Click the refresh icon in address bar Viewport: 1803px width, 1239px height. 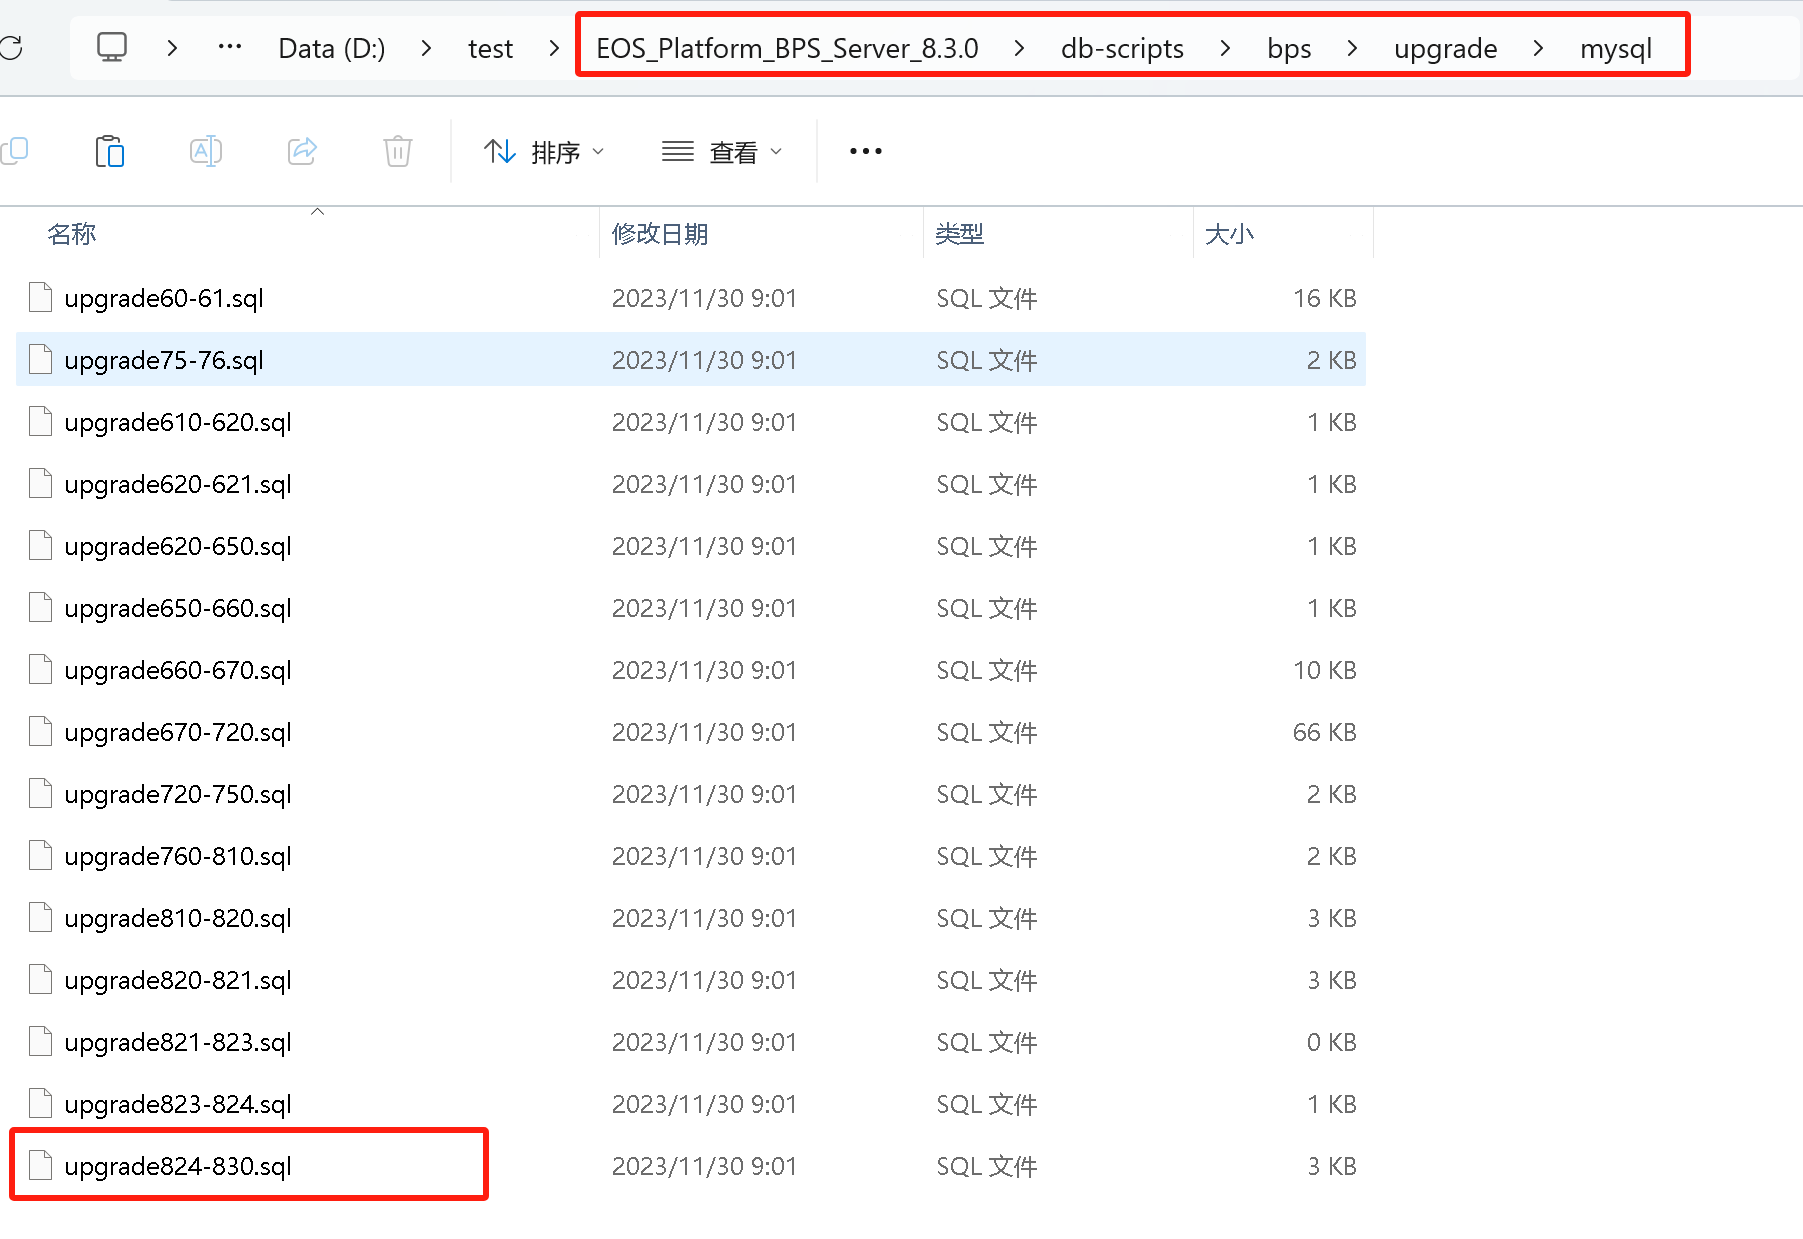12,48
